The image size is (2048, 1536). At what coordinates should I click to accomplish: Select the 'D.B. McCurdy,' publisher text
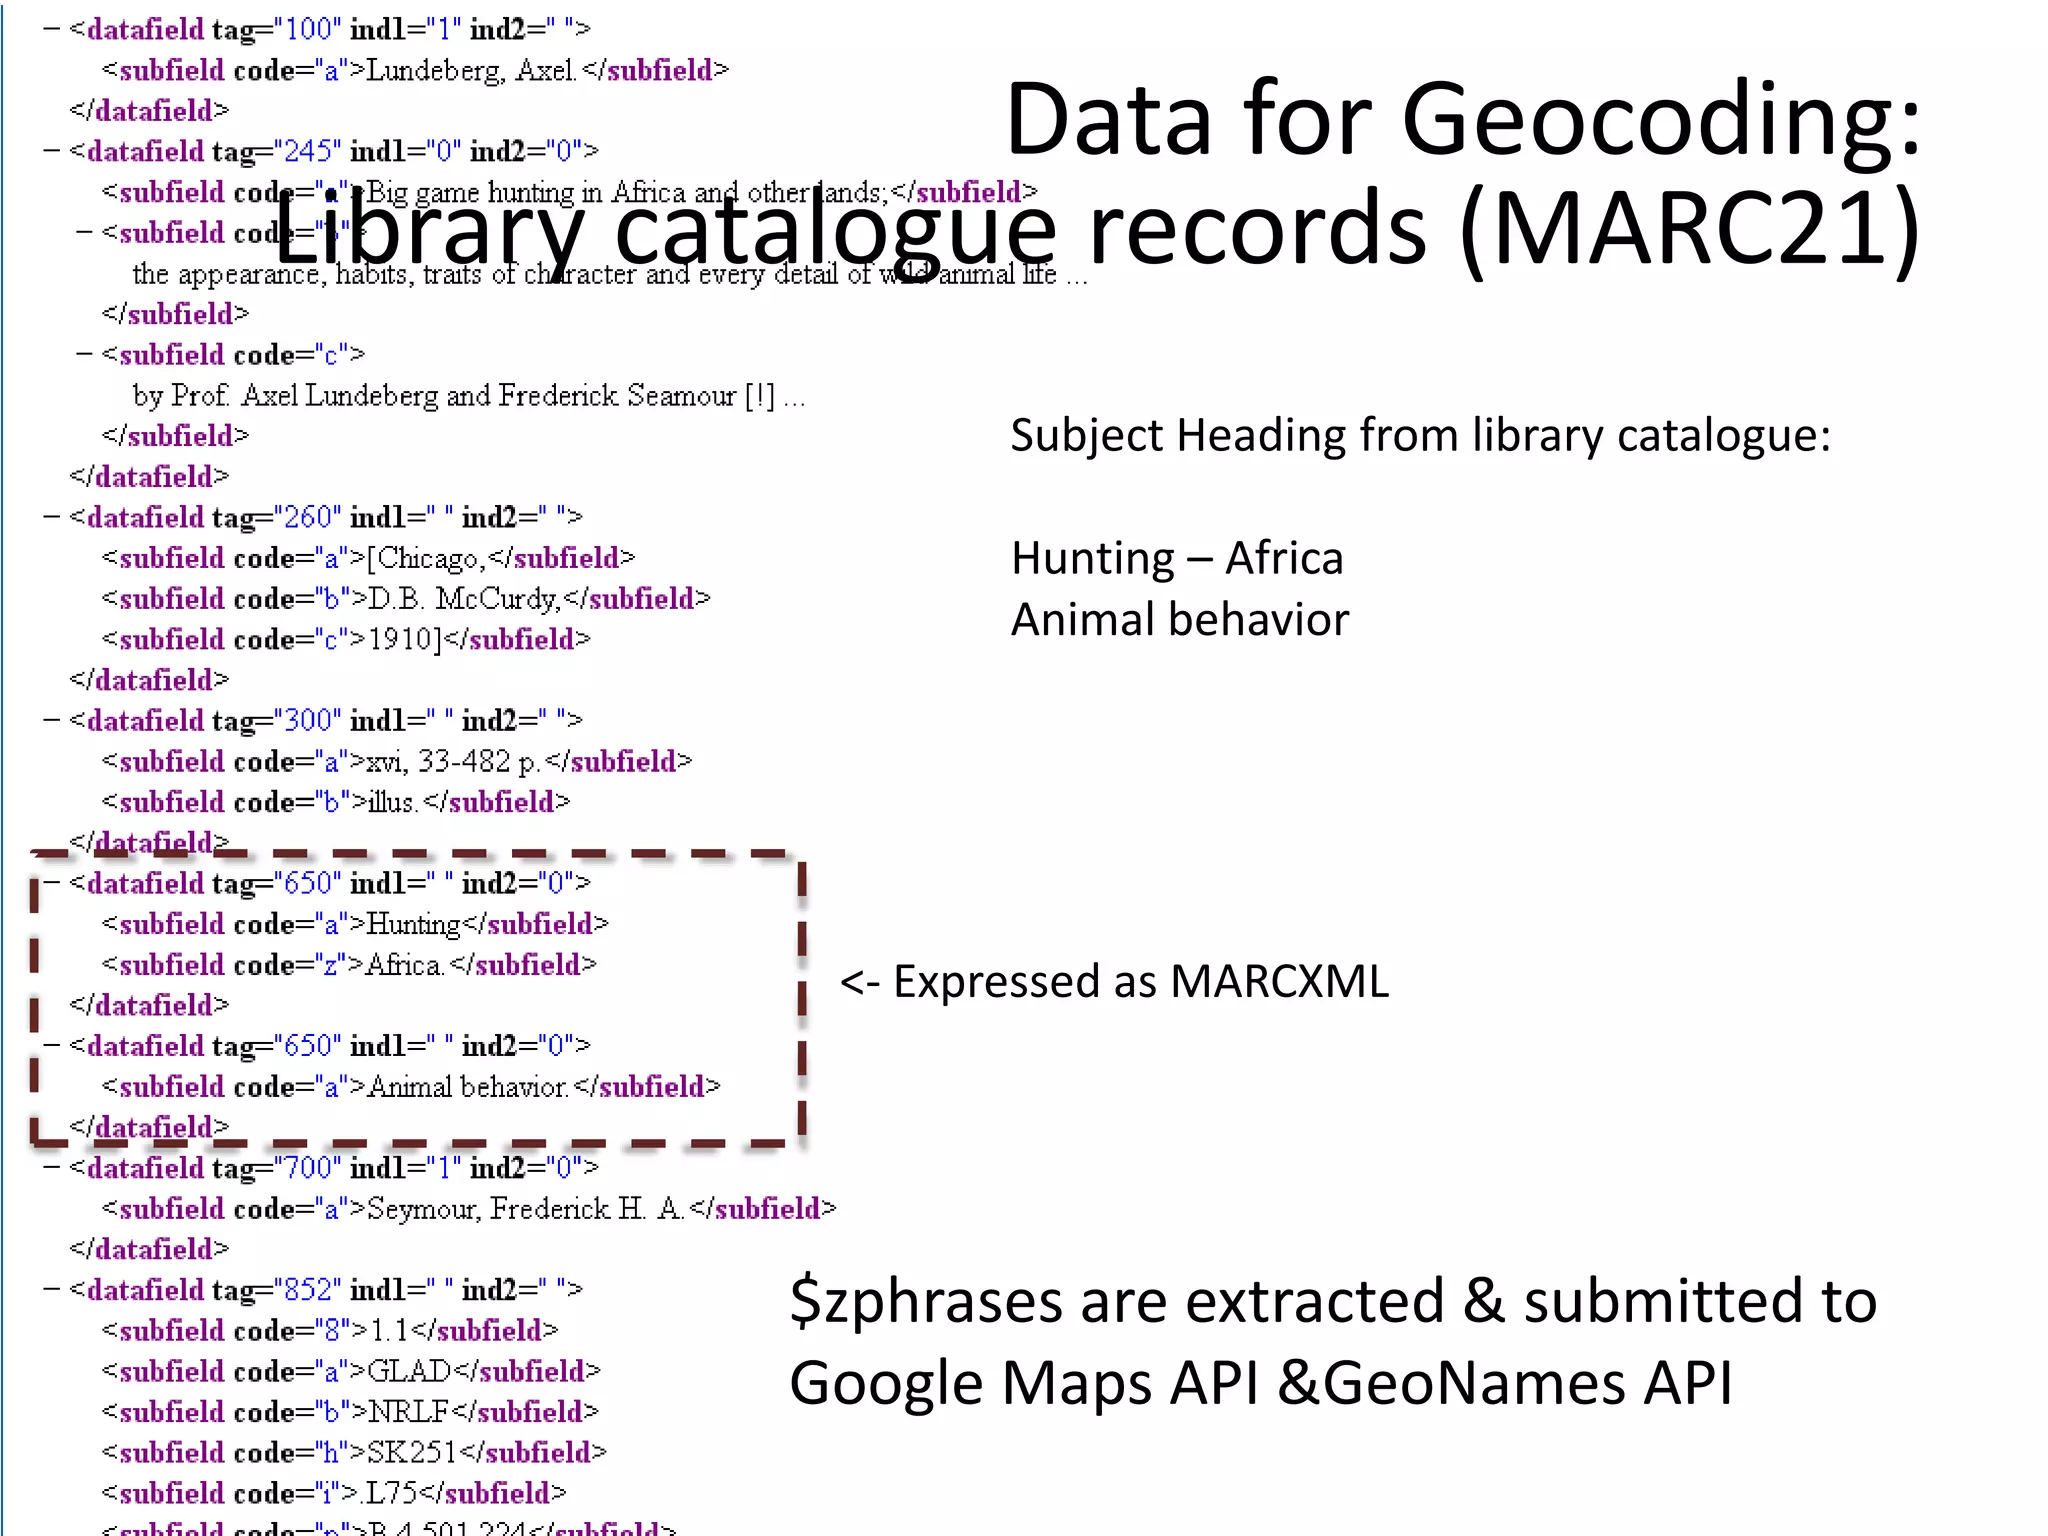pos(464,599)
